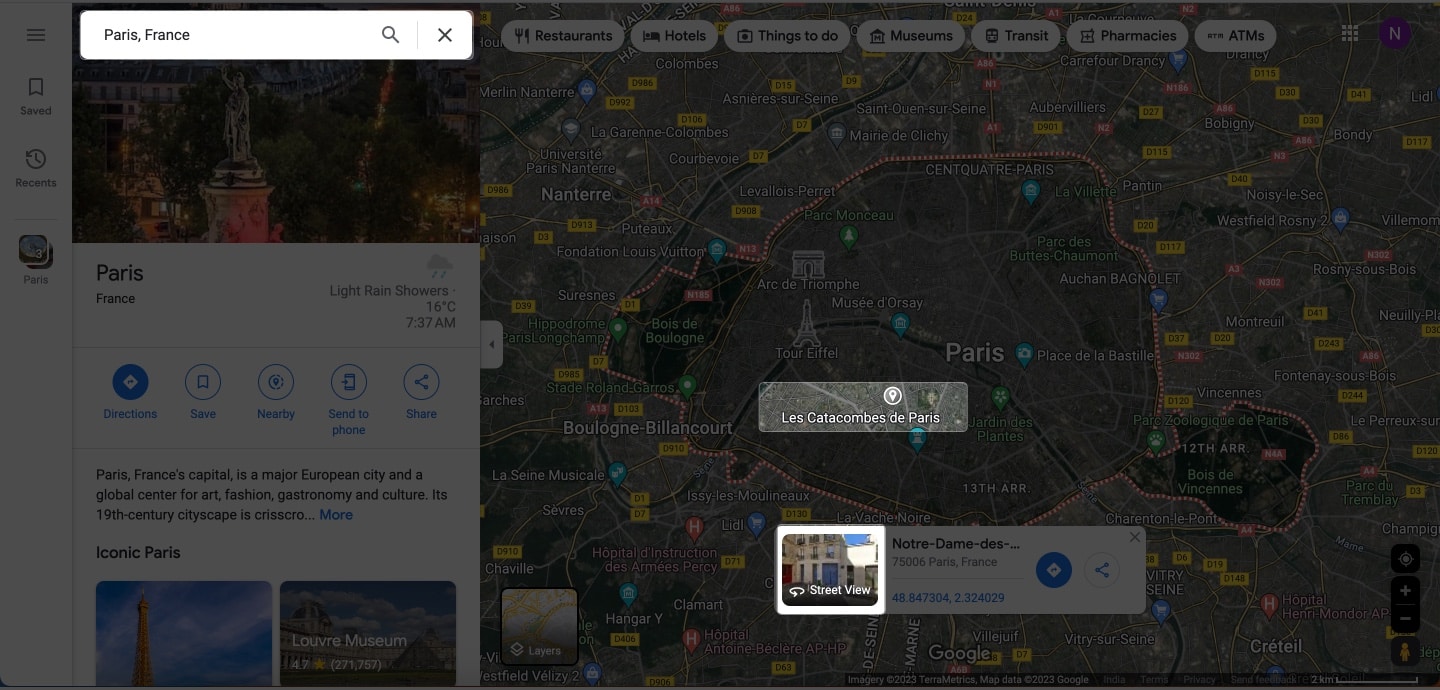Click the Terms link in footer
The image size is (1440, 690).
coord(1154,680)
